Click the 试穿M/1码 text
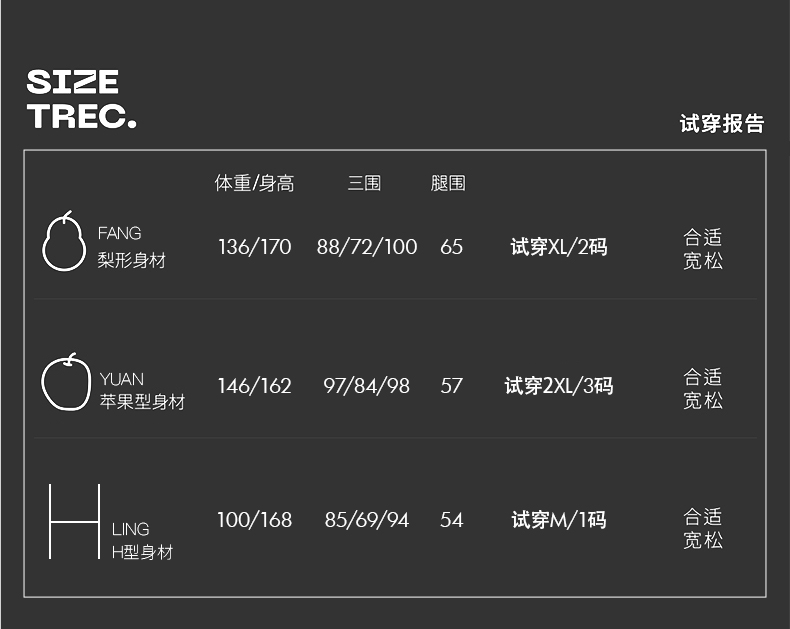The height and width of the screenshot is (629, 790). pos(558,520)
